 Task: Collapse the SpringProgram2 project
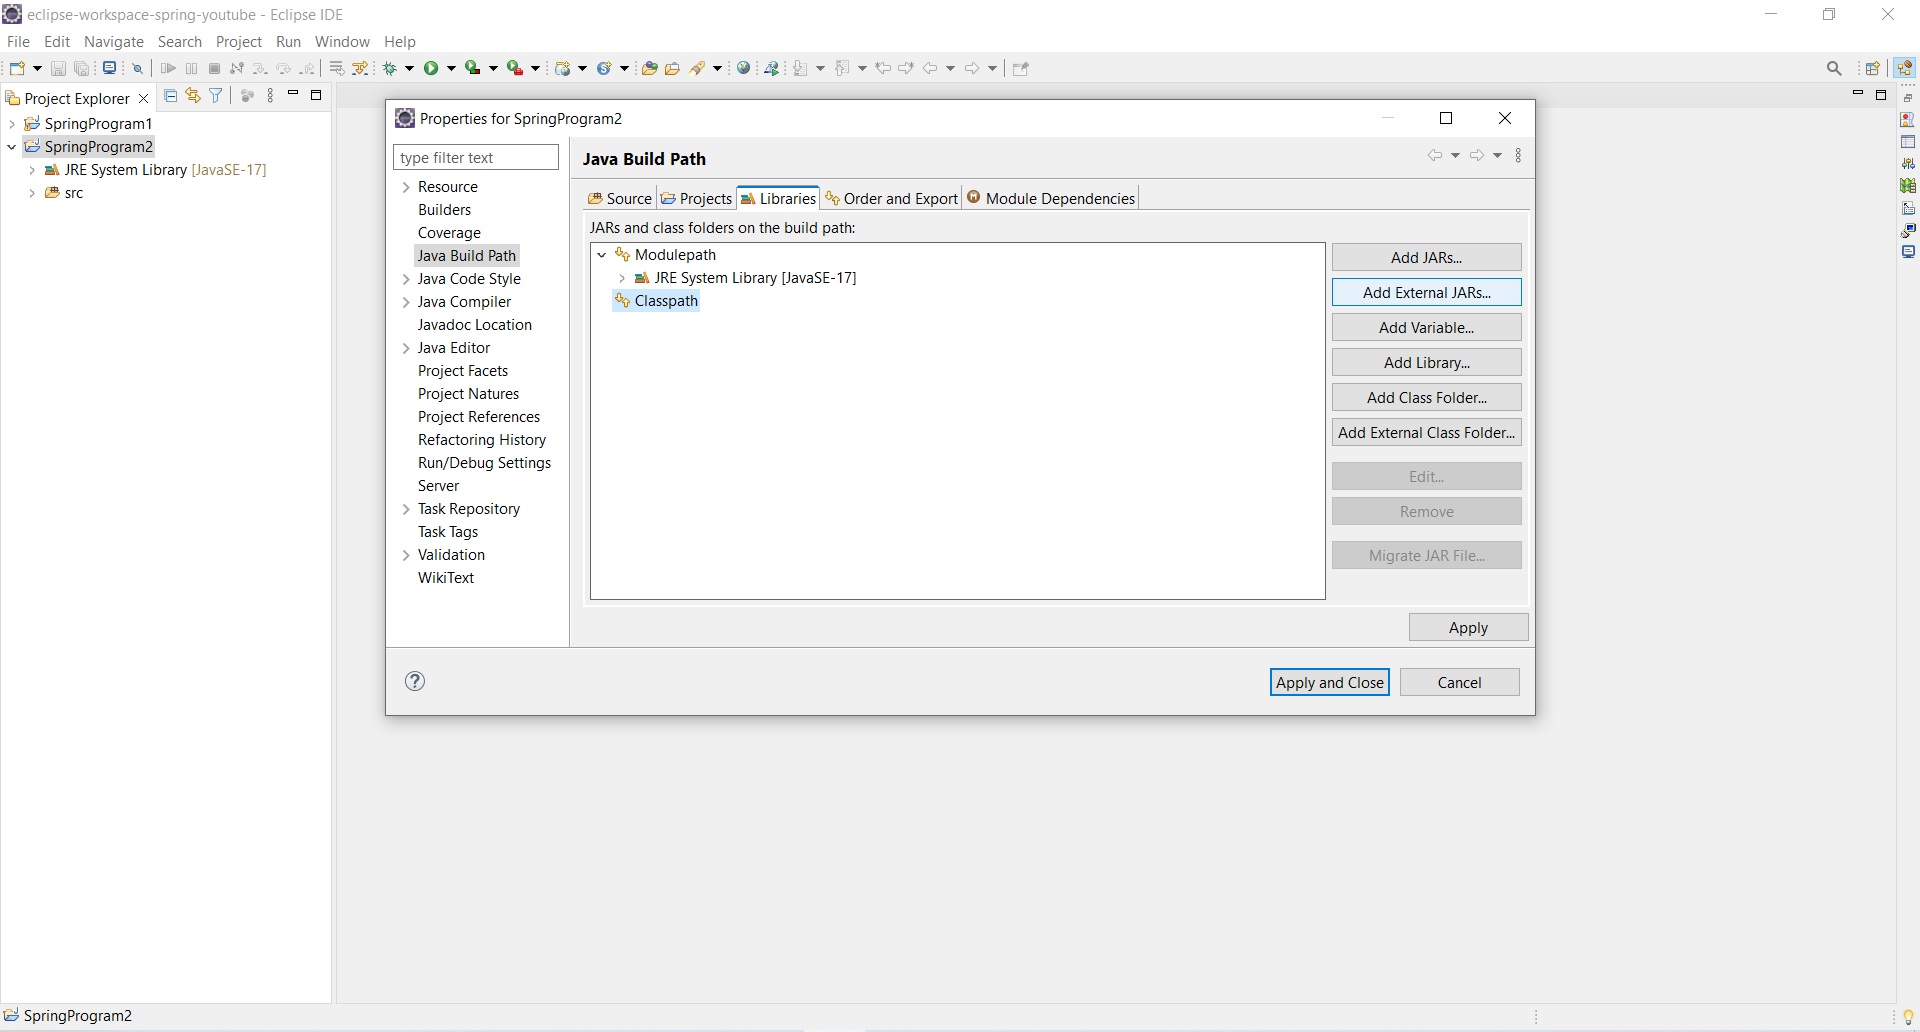click(11, 147)
